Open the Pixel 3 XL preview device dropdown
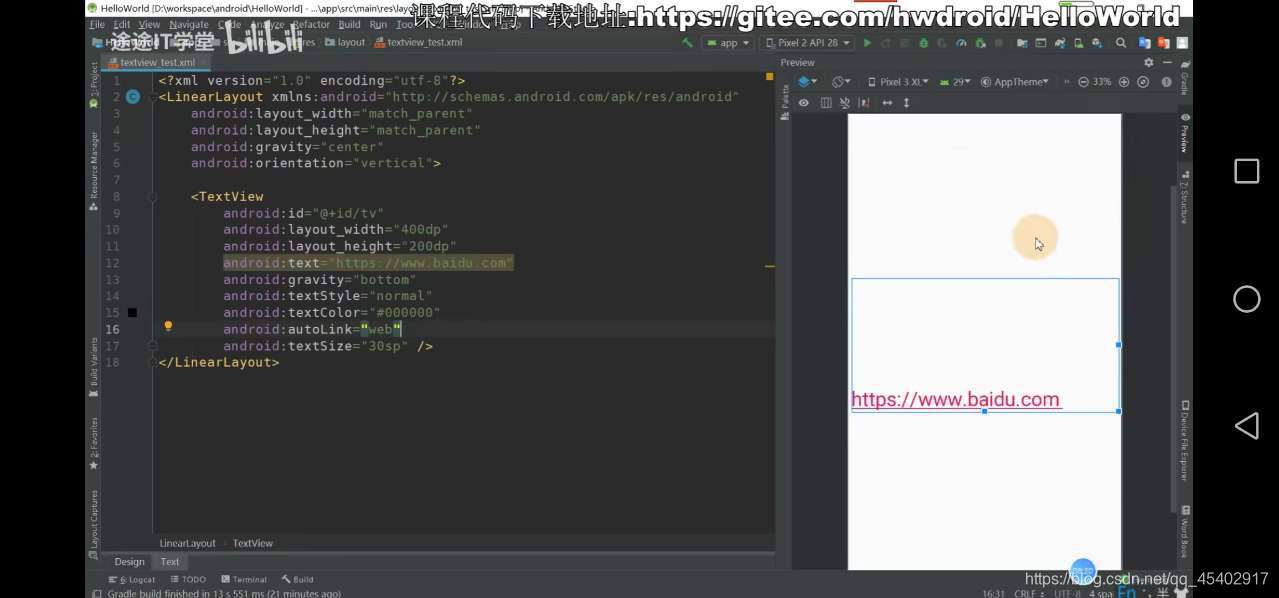Viewport: 1279px width, 598px height. click(x=898, y=82)
